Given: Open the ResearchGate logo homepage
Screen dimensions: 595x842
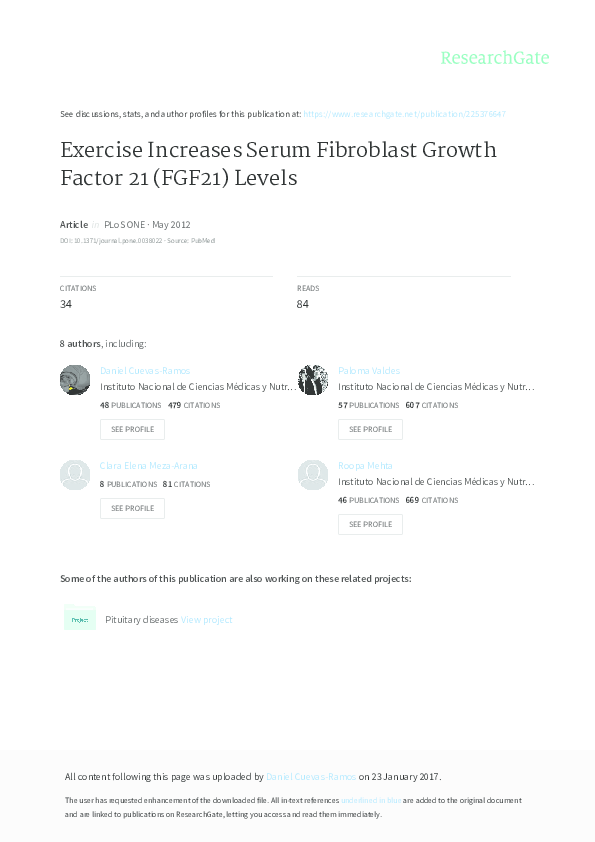Looking at the screenshot, I should [496, 58].
